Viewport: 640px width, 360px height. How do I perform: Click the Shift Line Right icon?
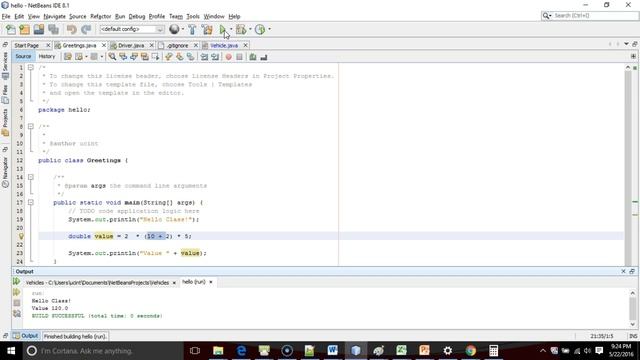click(215, 57)
